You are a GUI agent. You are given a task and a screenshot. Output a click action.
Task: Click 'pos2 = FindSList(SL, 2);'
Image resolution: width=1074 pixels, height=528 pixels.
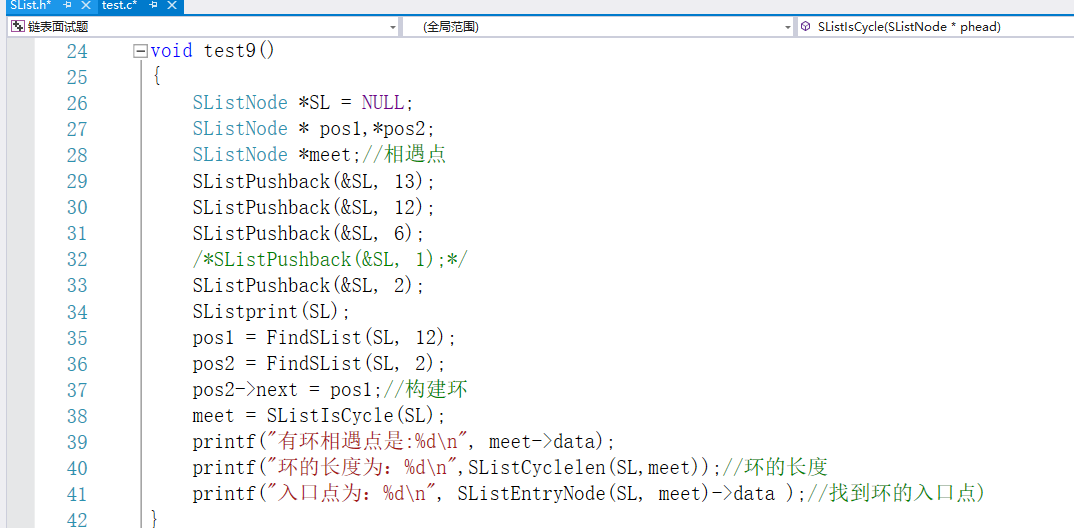pyautogui.click(x=319, y=364)
